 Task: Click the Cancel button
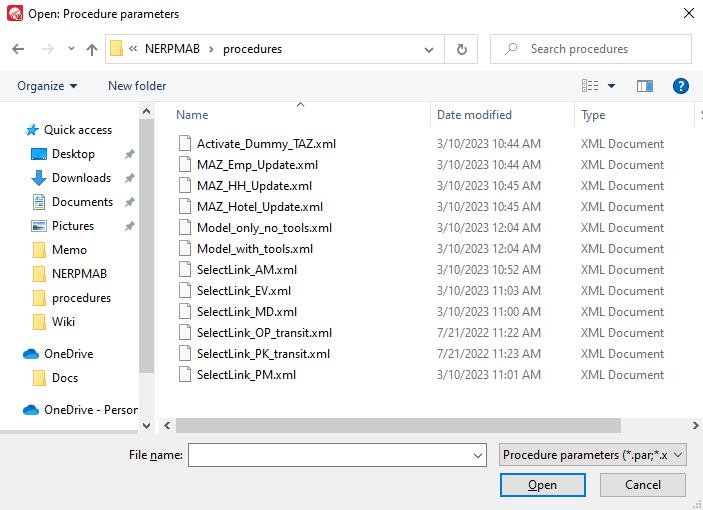pyautogui.click(x=642, y=485)
